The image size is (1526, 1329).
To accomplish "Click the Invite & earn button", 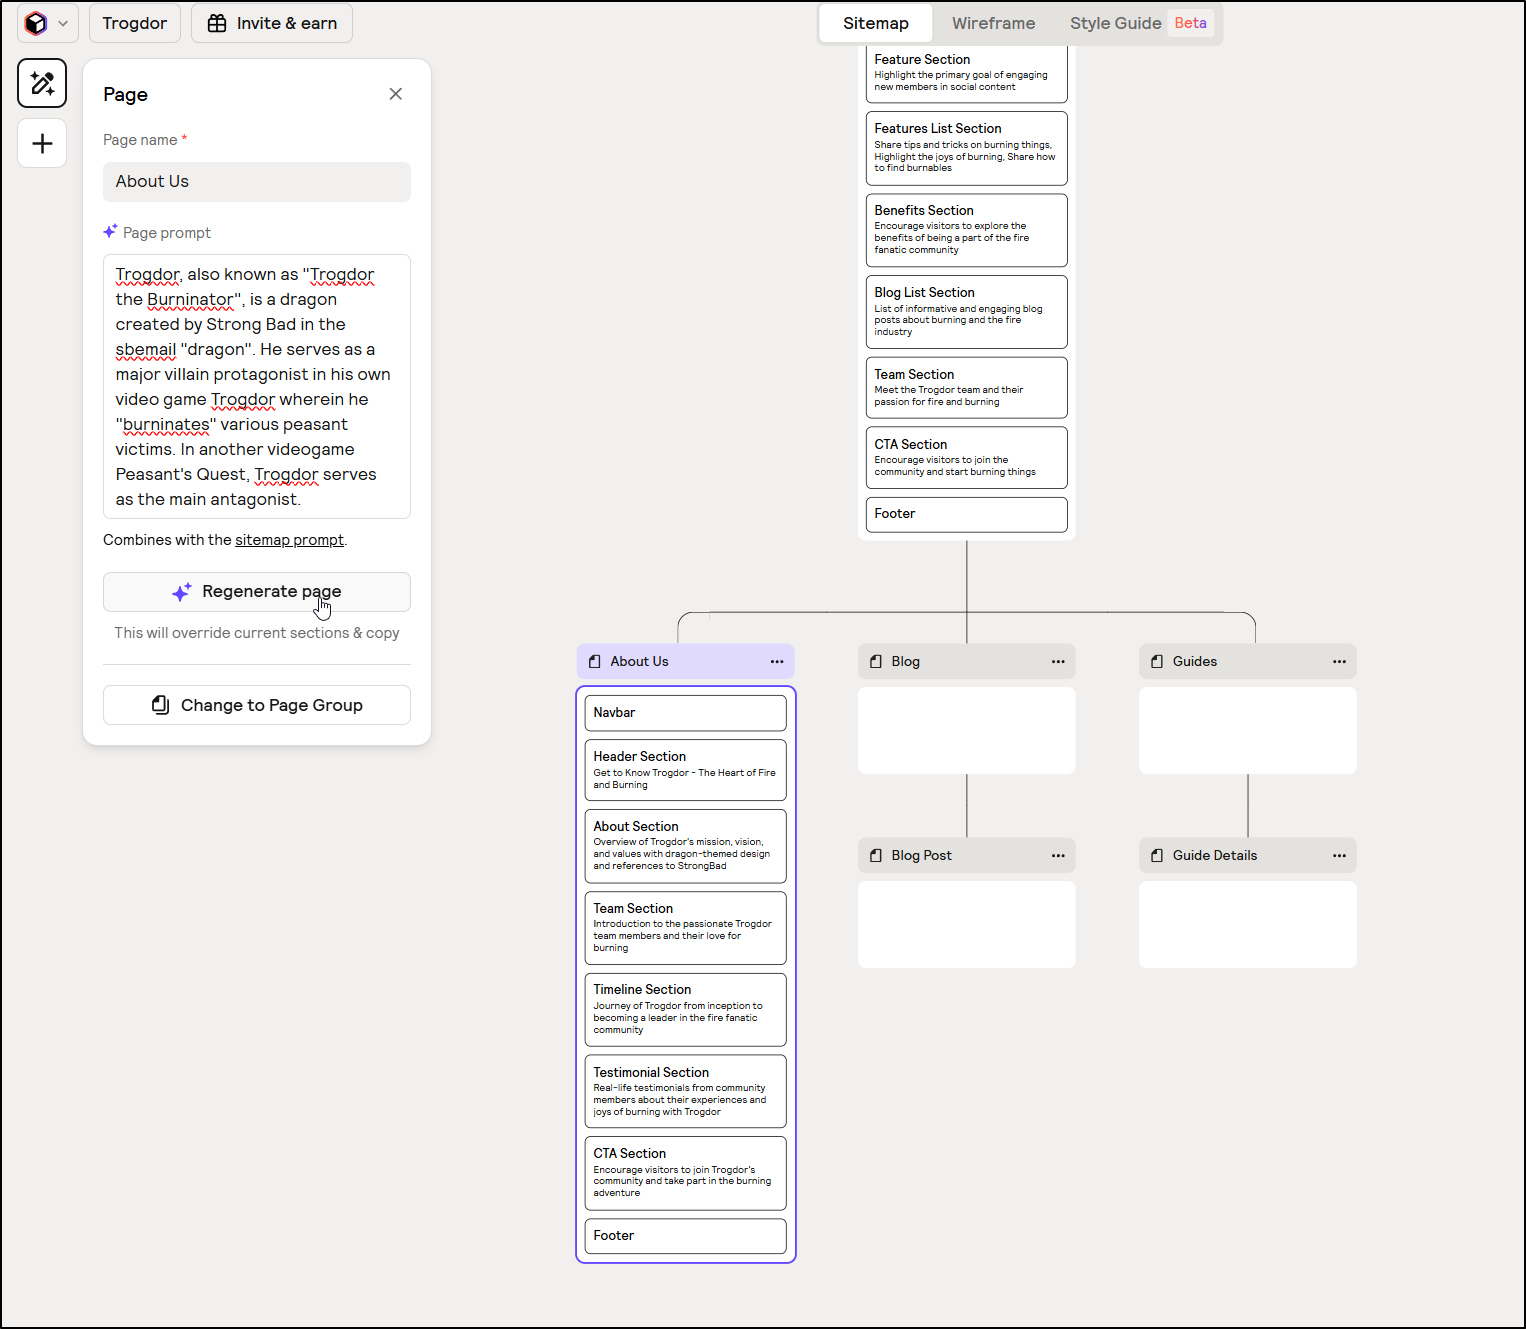I will pyautogui.click(x=272, y=23).
